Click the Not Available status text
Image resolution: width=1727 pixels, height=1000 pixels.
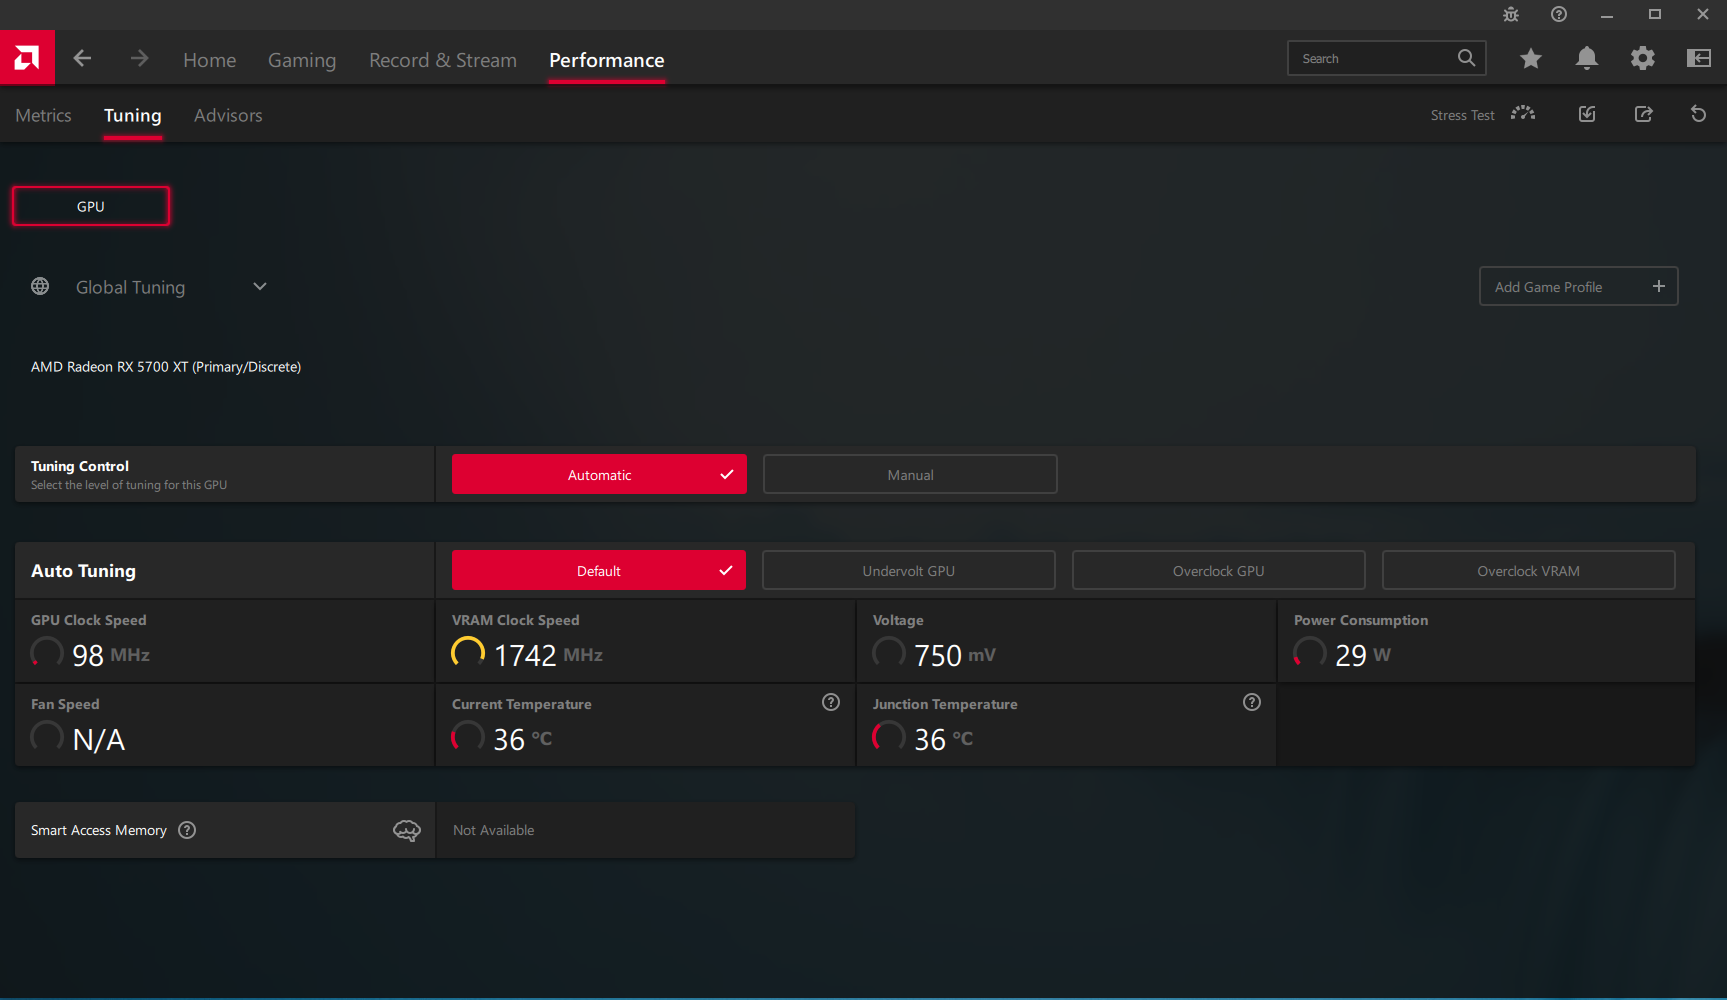coord(494,830)
